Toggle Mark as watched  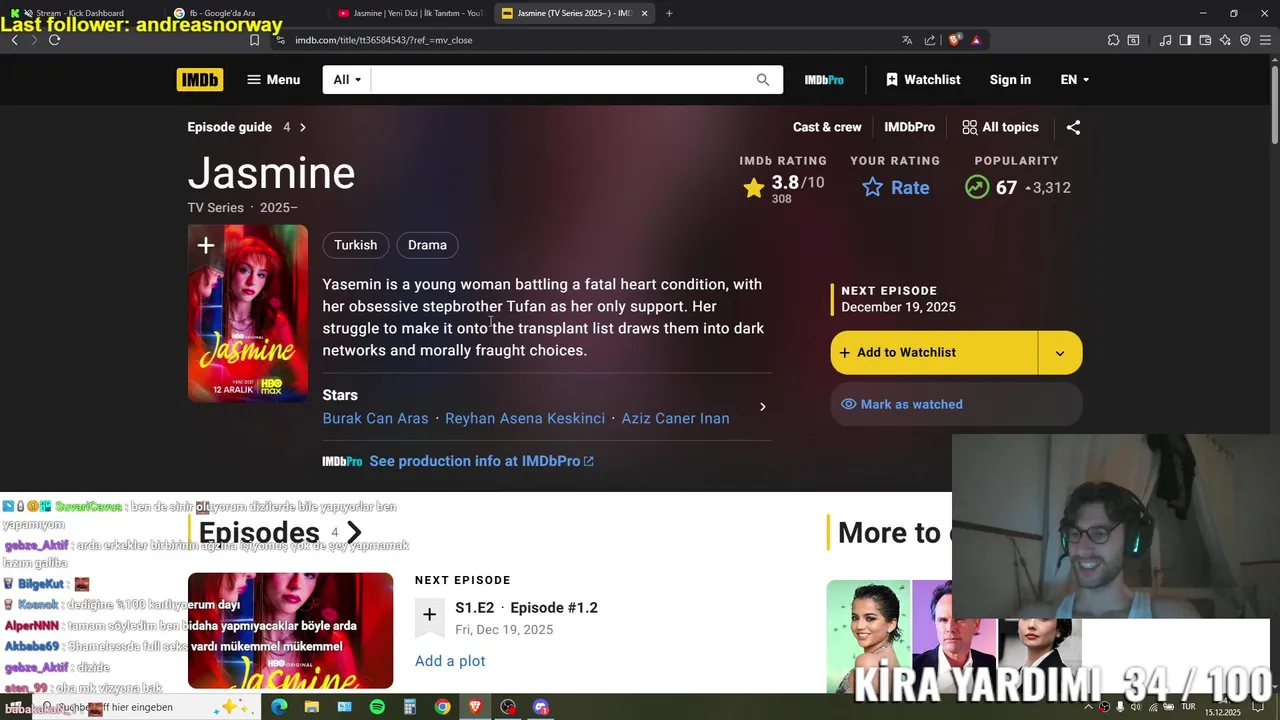[956, 404]
